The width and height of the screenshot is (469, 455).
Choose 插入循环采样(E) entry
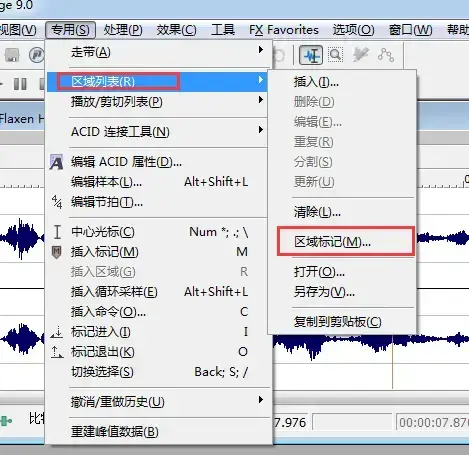[x=157, y=292]
